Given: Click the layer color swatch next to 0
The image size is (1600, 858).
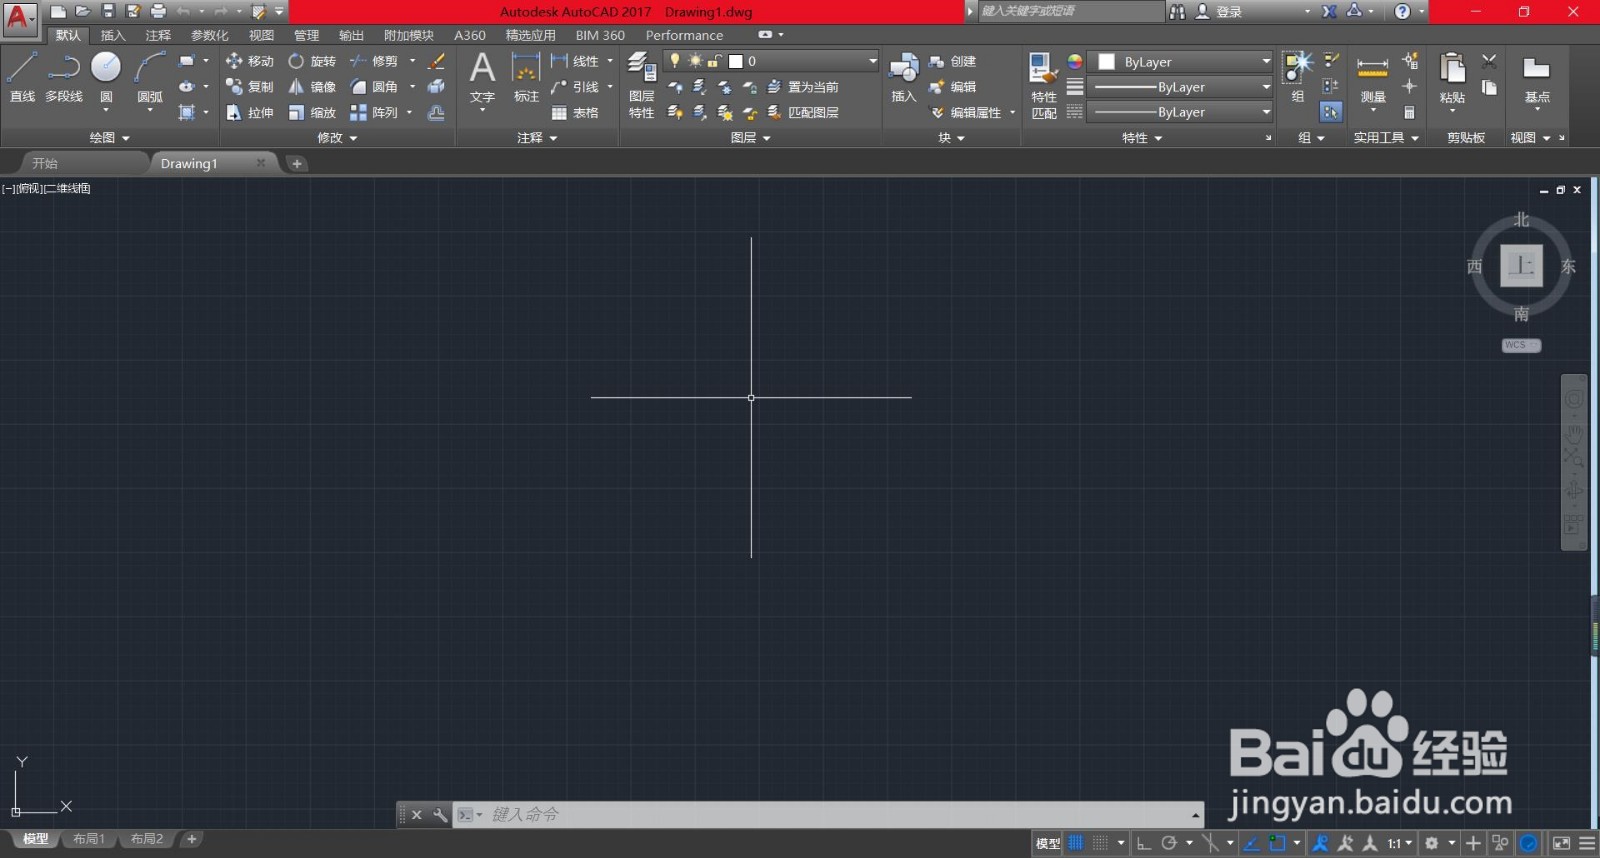Looking at the screenshot, I should 736,61.
